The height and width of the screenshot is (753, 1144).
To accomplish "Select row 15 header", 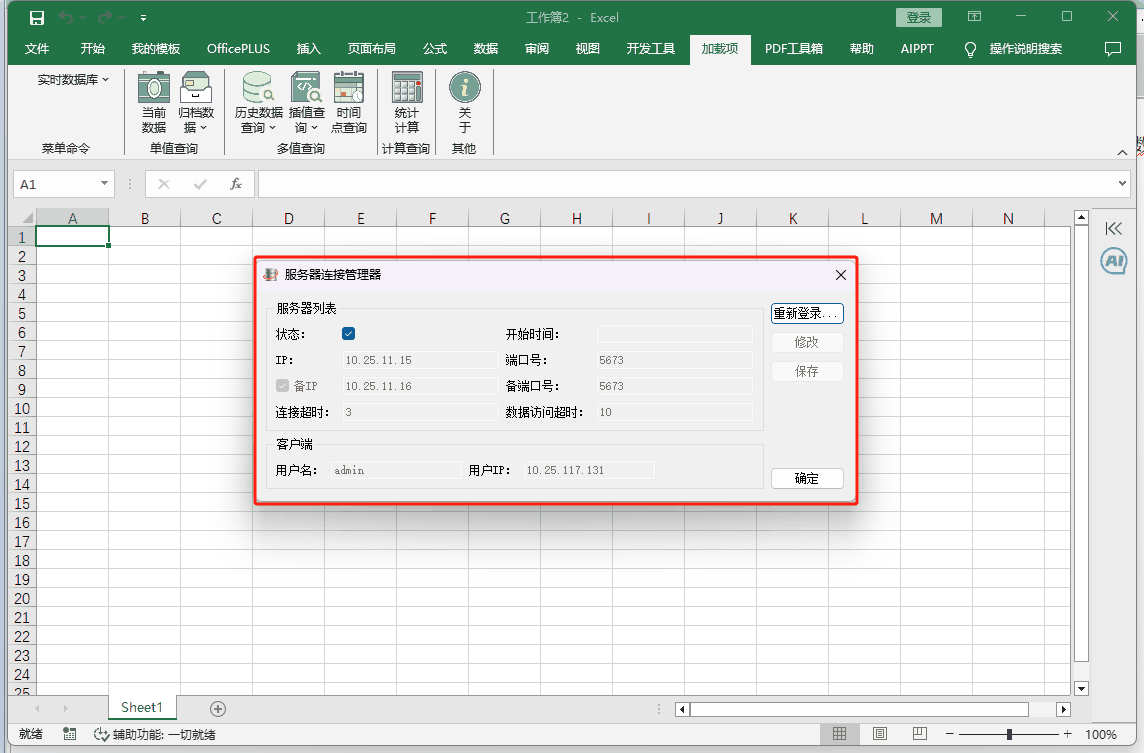I will [22, 503].
